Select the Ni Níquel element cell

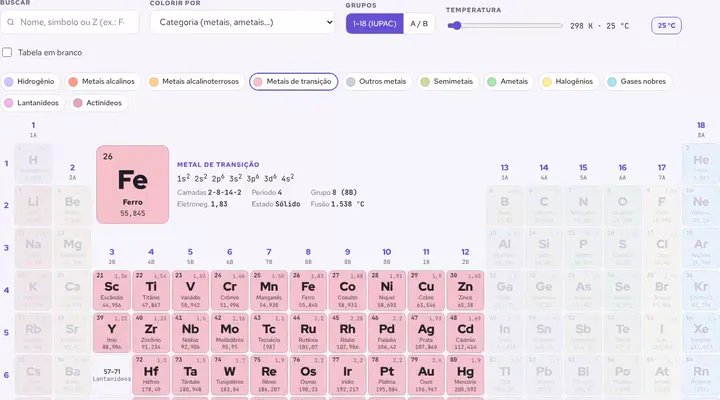pos(387,290)
